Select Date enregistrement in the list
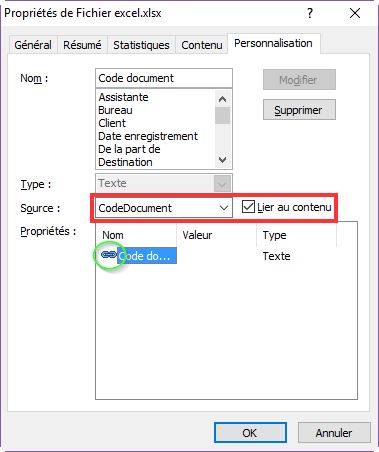 click(148, 136)
